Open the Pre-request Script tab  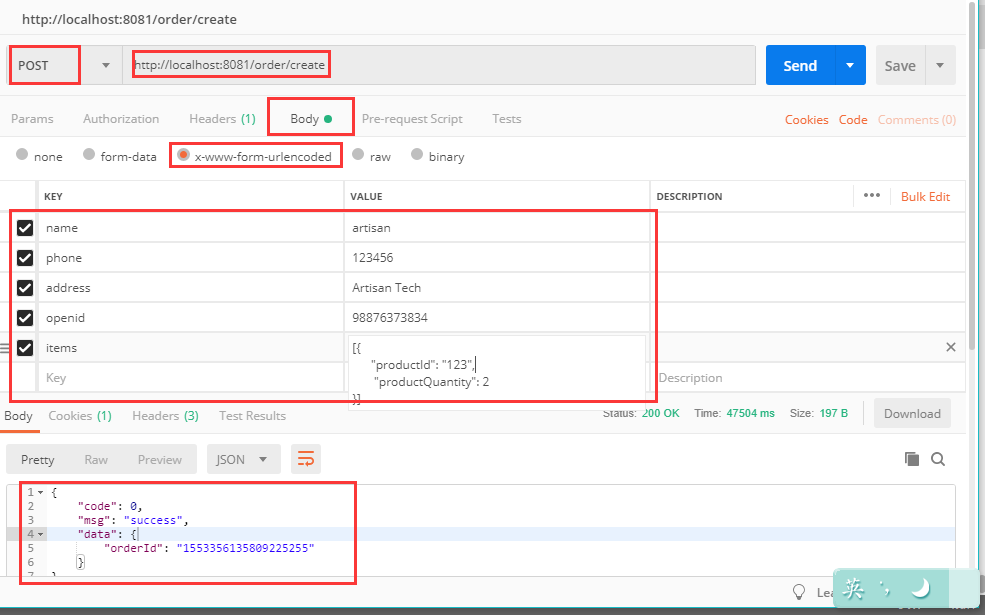tap(412, 119)
